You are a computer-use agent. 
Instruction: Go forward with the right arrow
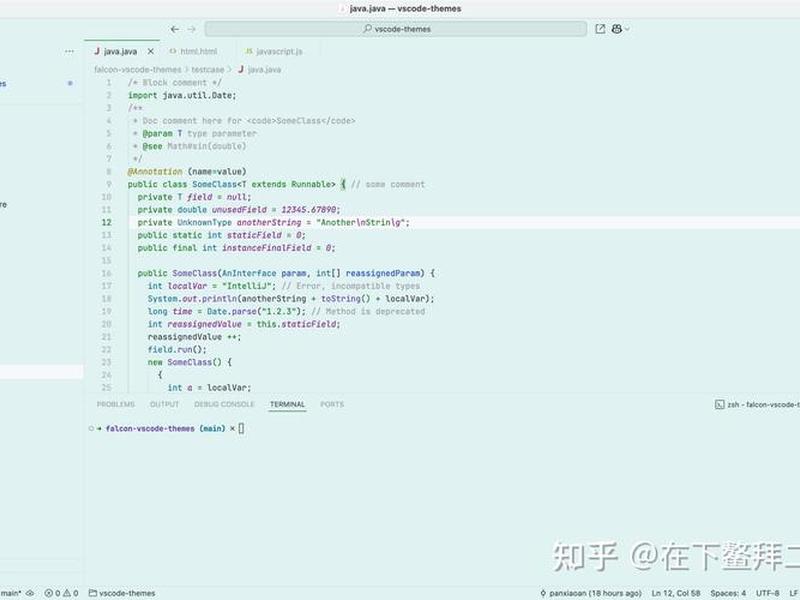[192, 29]
